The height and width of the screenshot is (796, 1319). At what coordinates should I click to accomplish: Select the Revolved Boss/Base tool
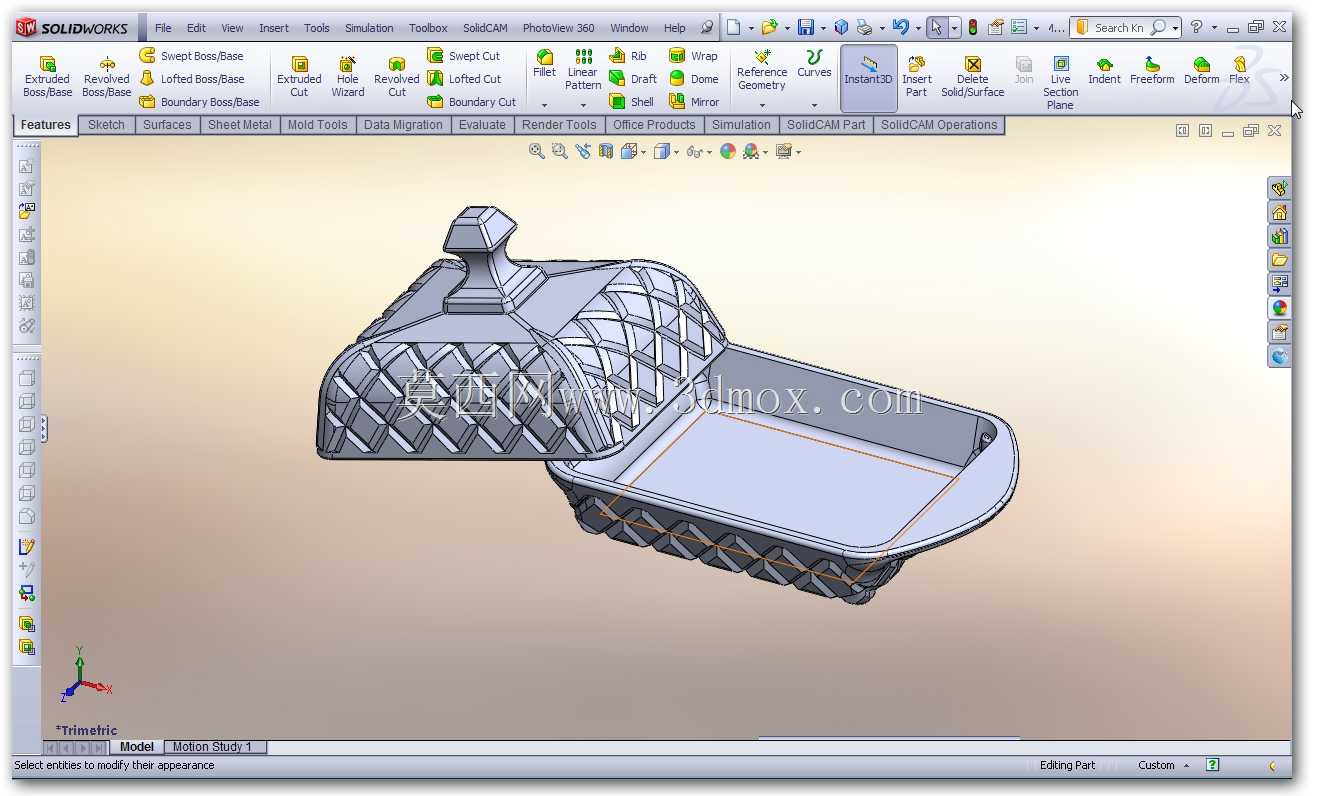pos(106,75)
